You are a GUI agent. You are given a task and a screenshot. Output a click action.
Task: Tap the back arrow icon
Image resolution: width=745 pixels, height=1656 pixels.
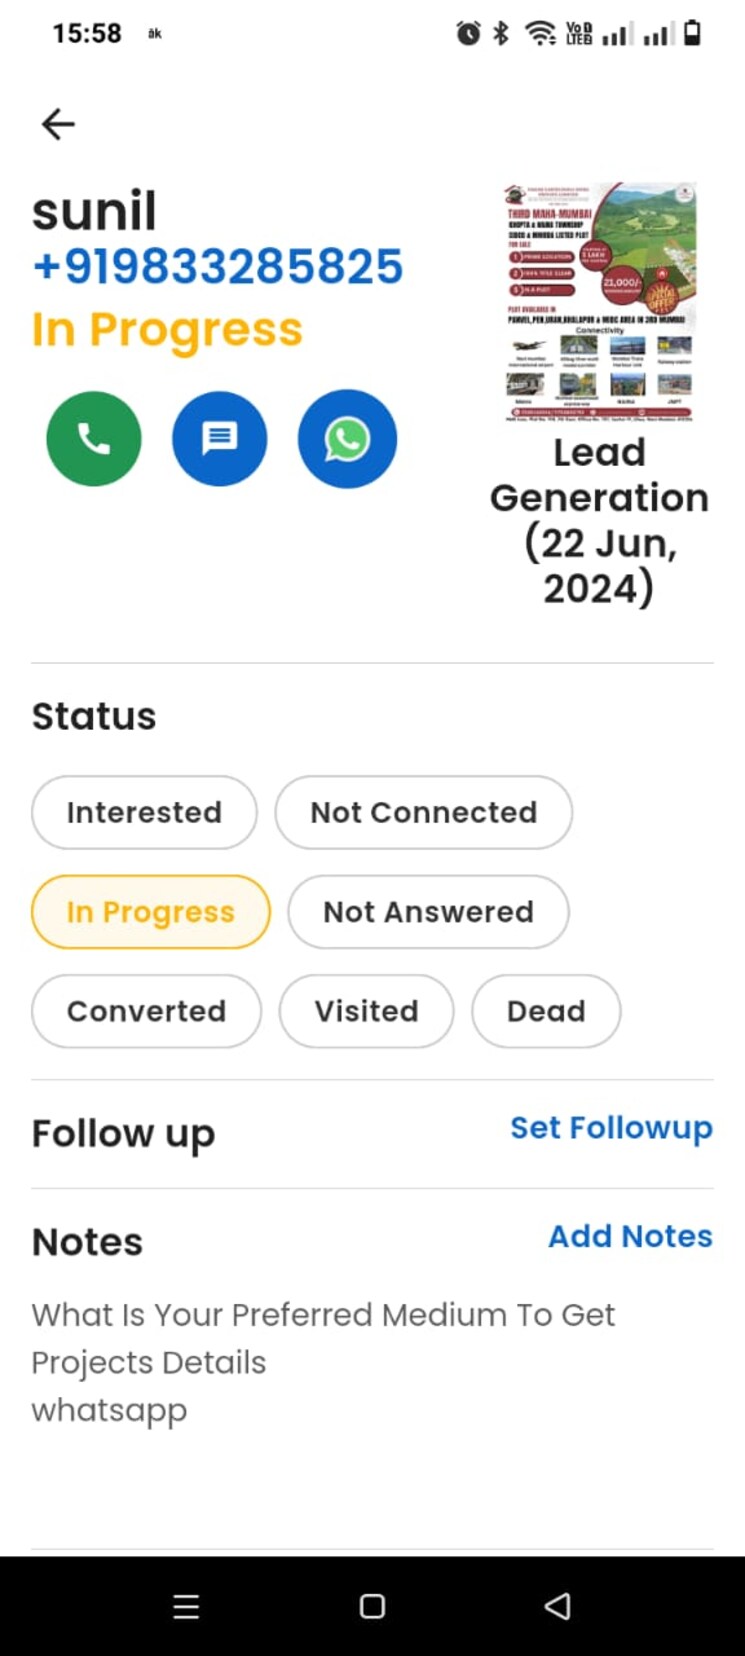coord(58,124)
